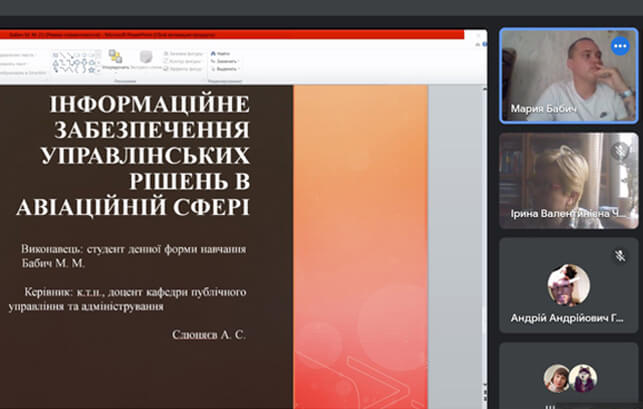Image resolution: width=643 pixels, height=409 pixels.
Task: Click muted microphone icon on Андрій Андрійович tile
Action: (x=620, y=255)
